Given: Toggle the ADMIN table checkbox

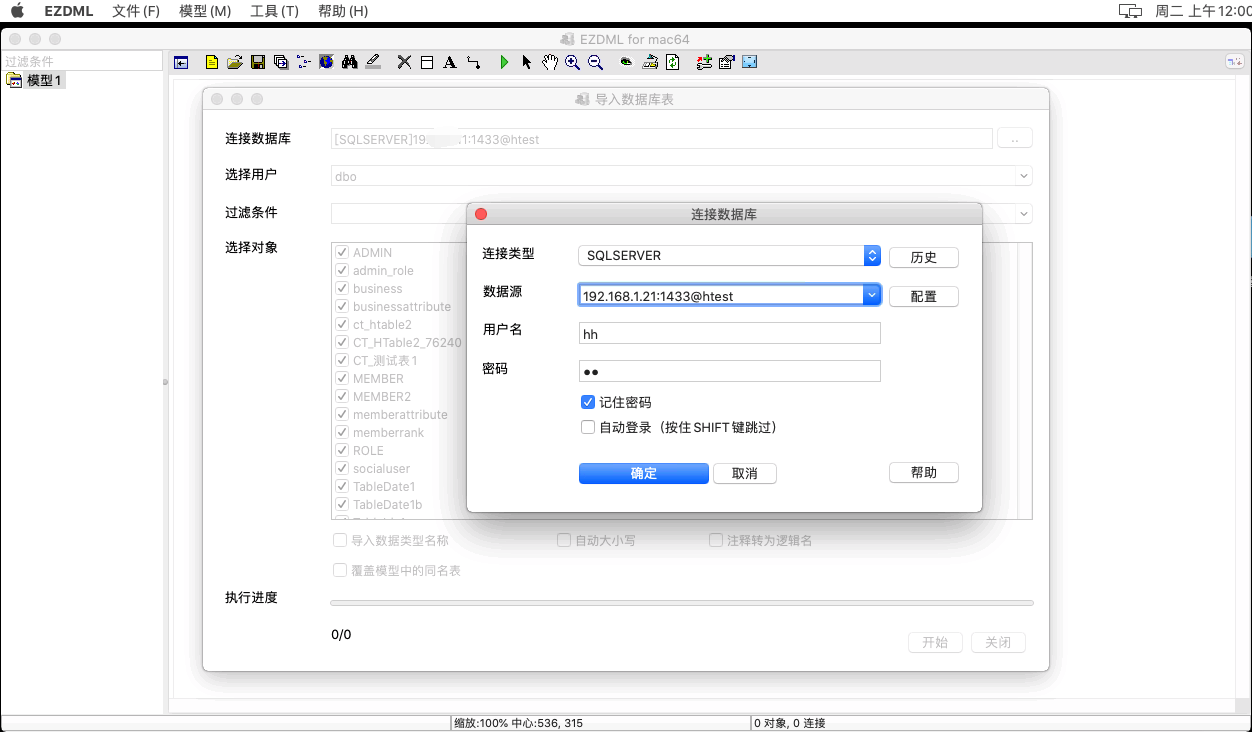Looking at the screenshot, I should point(342,253).
